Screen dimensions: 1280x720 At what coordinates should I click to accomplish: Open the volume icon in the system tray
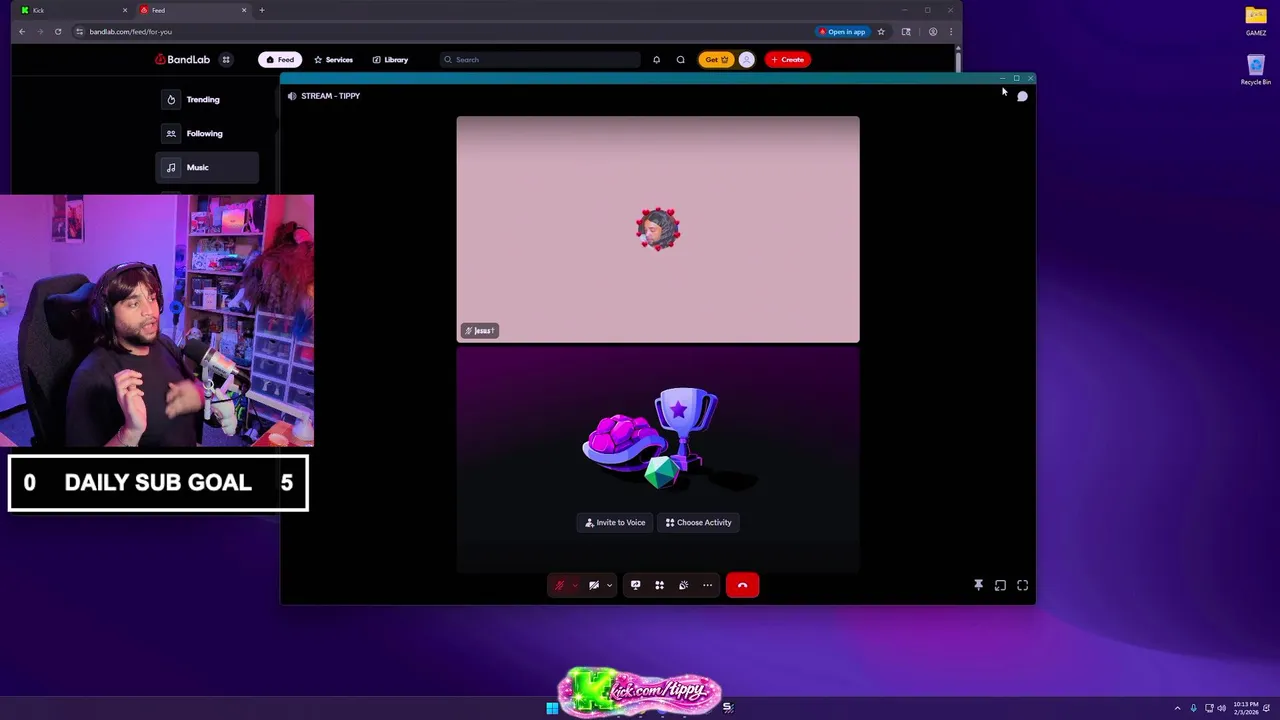[x=1221, y=708]
